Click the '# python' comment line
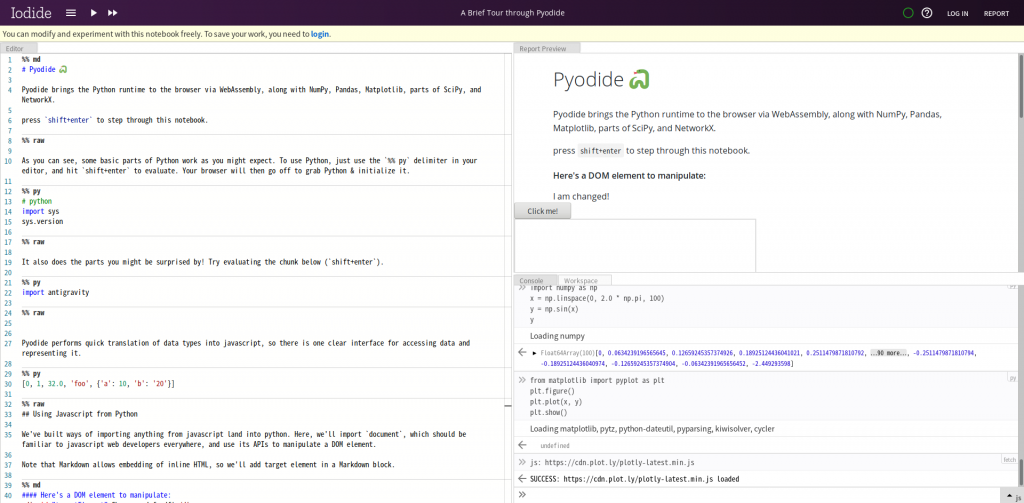This screenshot has width=1024, height=503. coord(37,202)
